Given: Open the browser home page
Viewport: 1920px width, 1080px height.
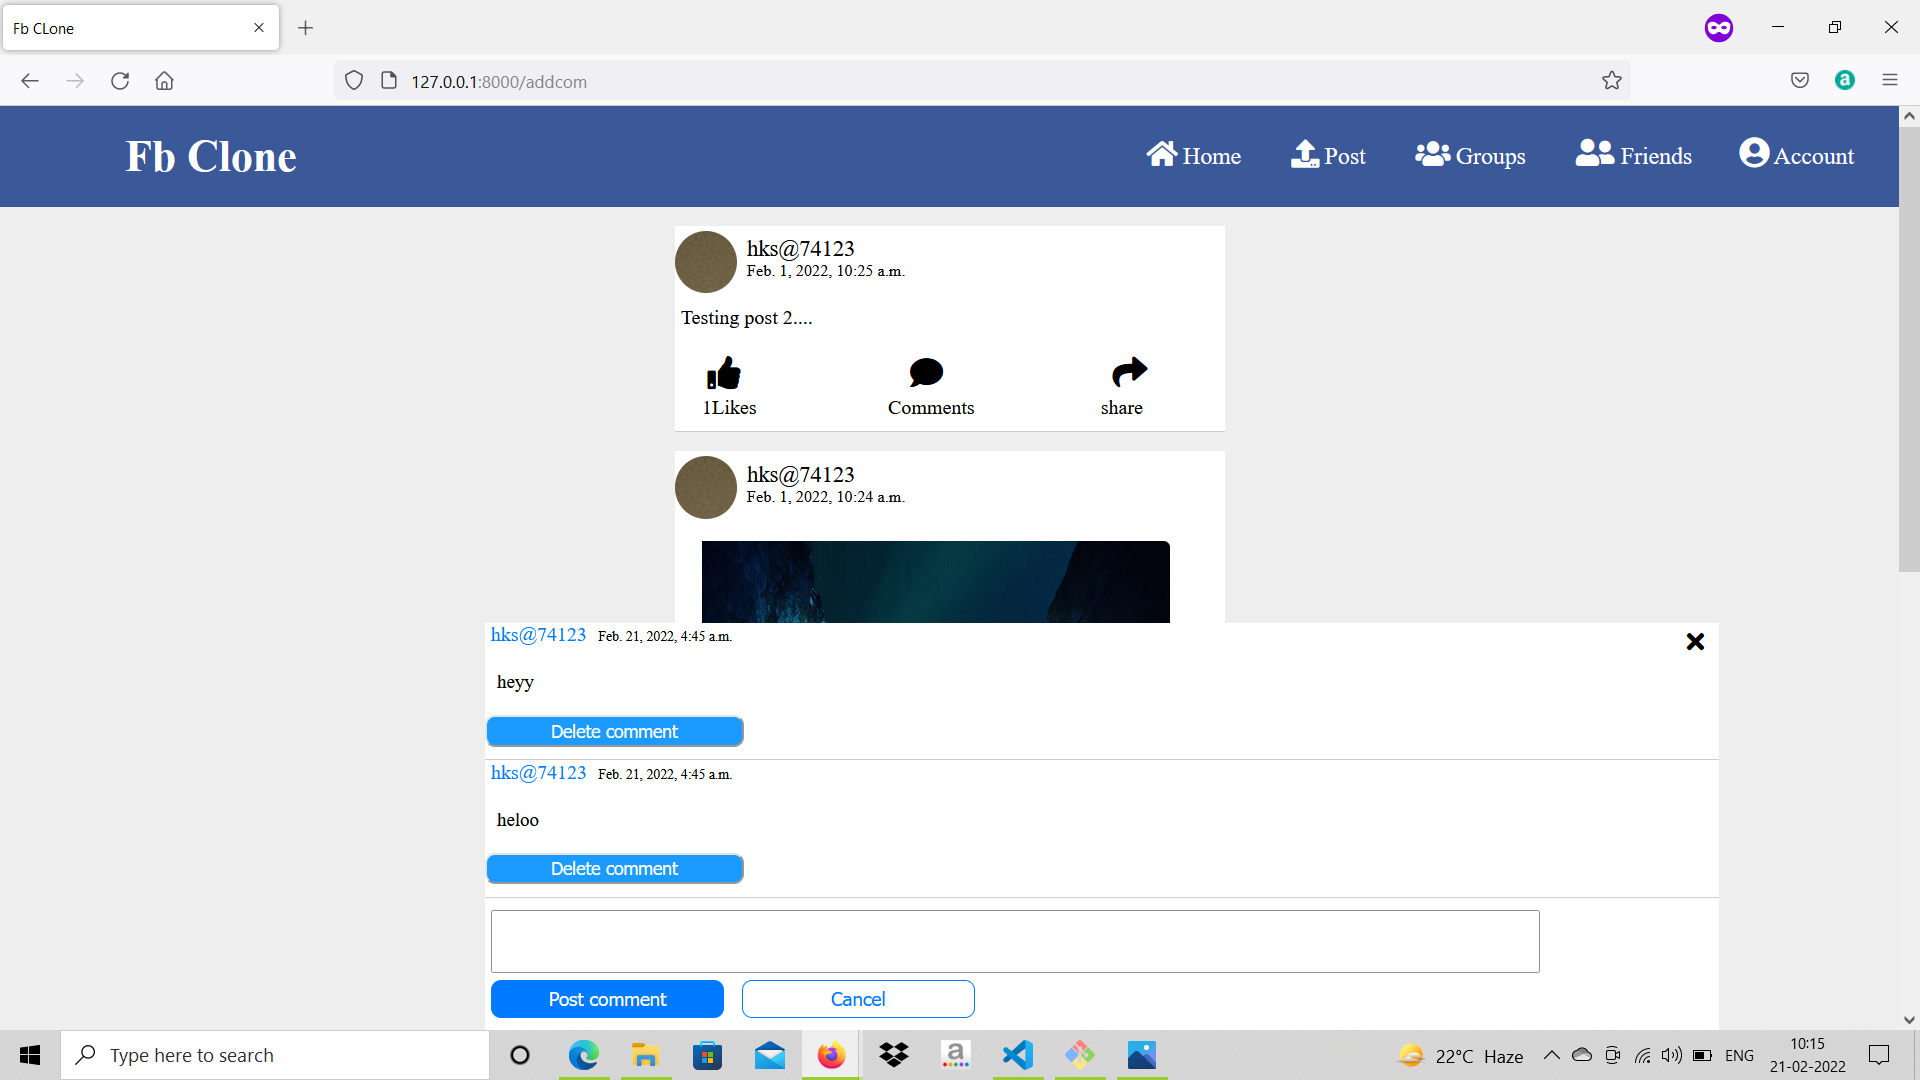Looking at the screenshot, I should (x=165, y=81).
